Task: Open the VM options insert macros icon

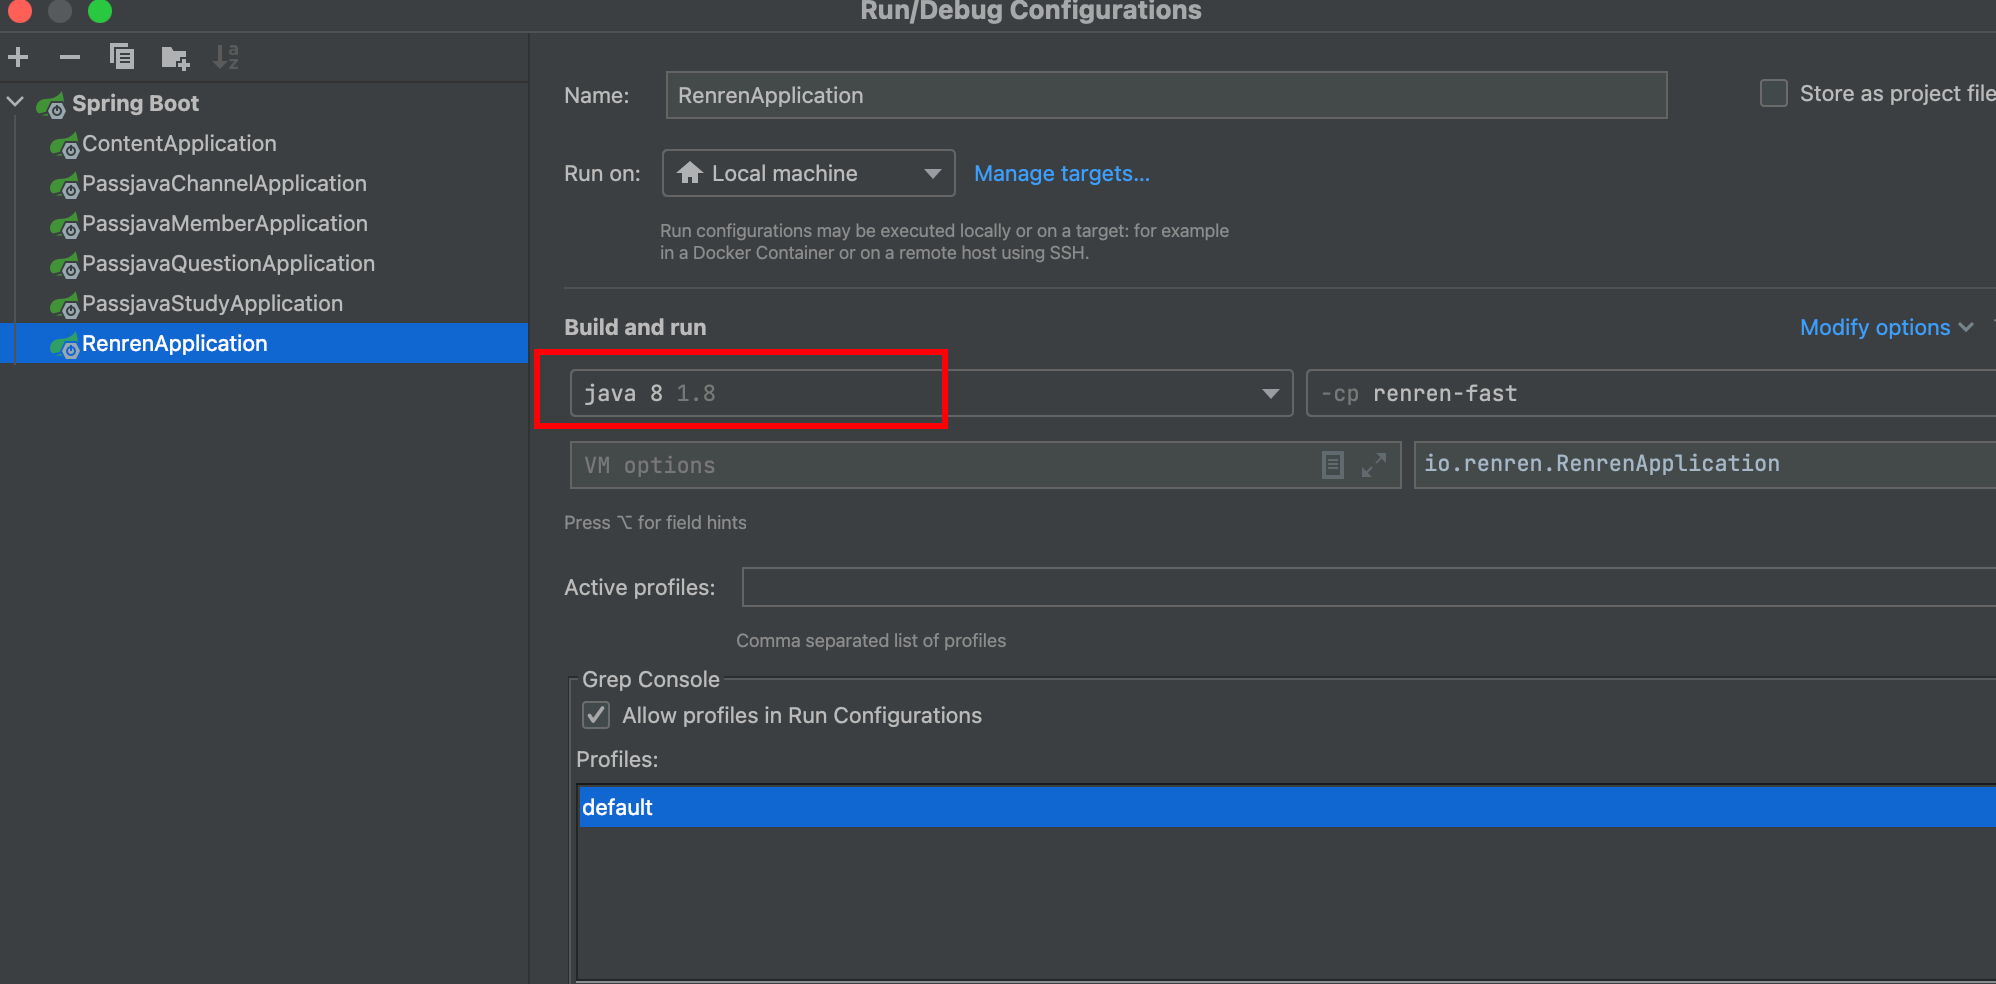Action: coord(1332,465)
